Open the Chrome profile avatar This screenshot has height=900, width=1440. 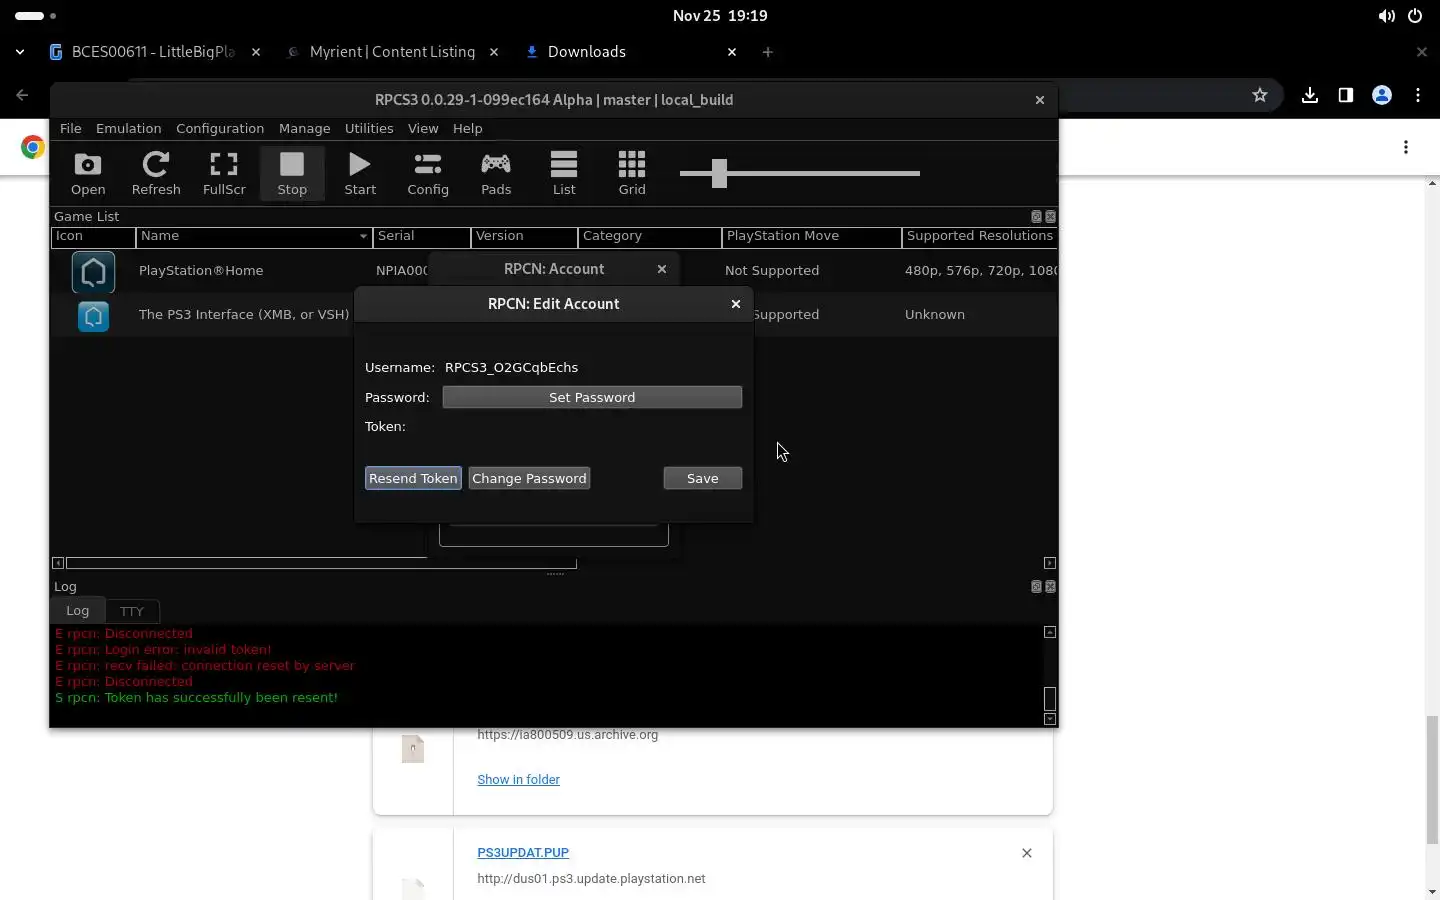click(1382, 95)
